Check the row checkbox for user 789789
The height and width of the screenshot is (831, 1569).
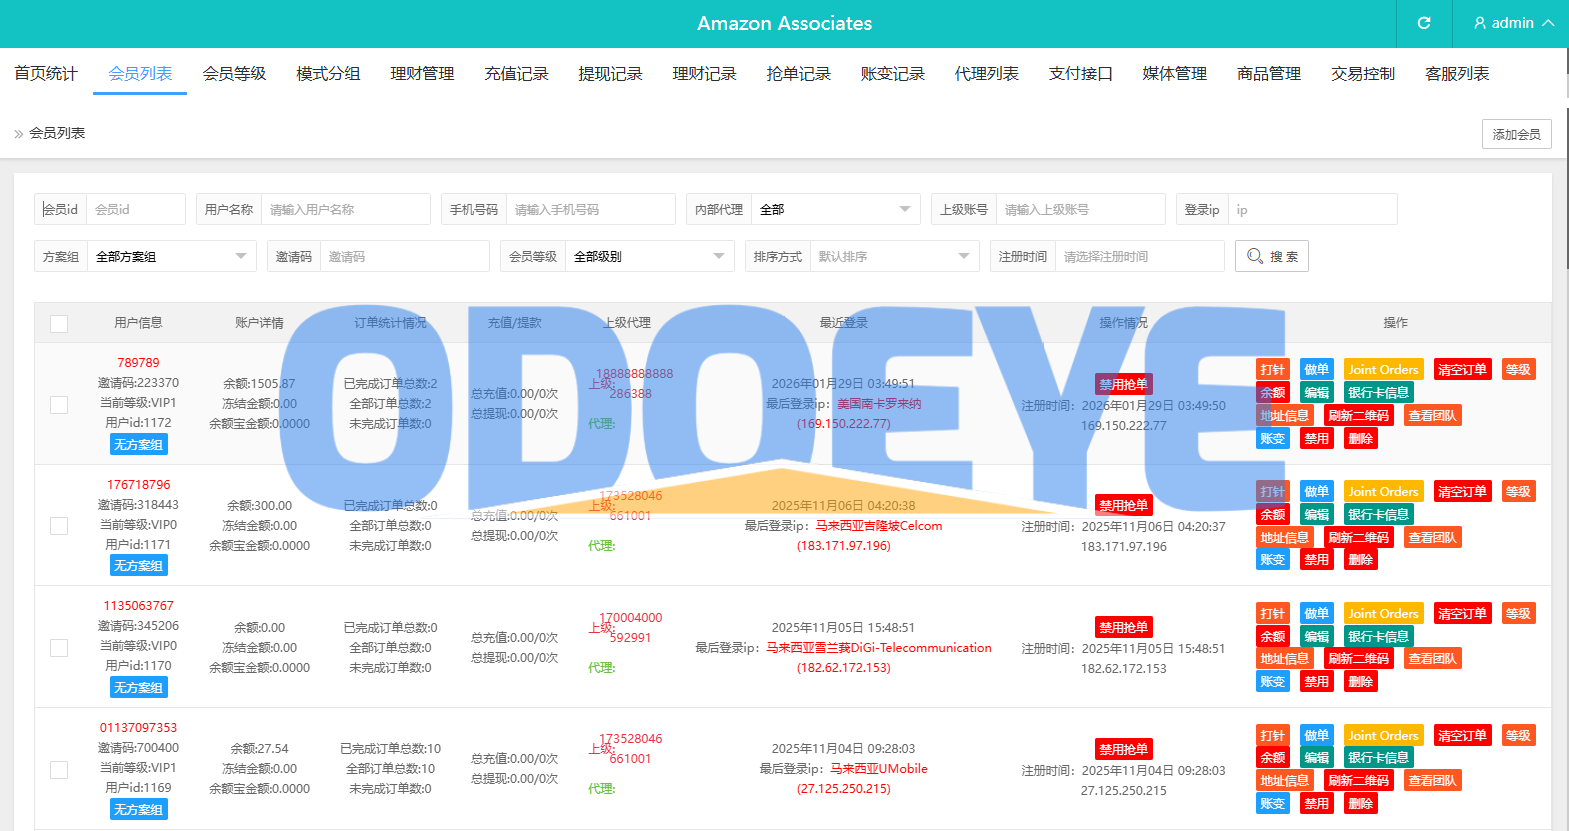pos(59,404)
